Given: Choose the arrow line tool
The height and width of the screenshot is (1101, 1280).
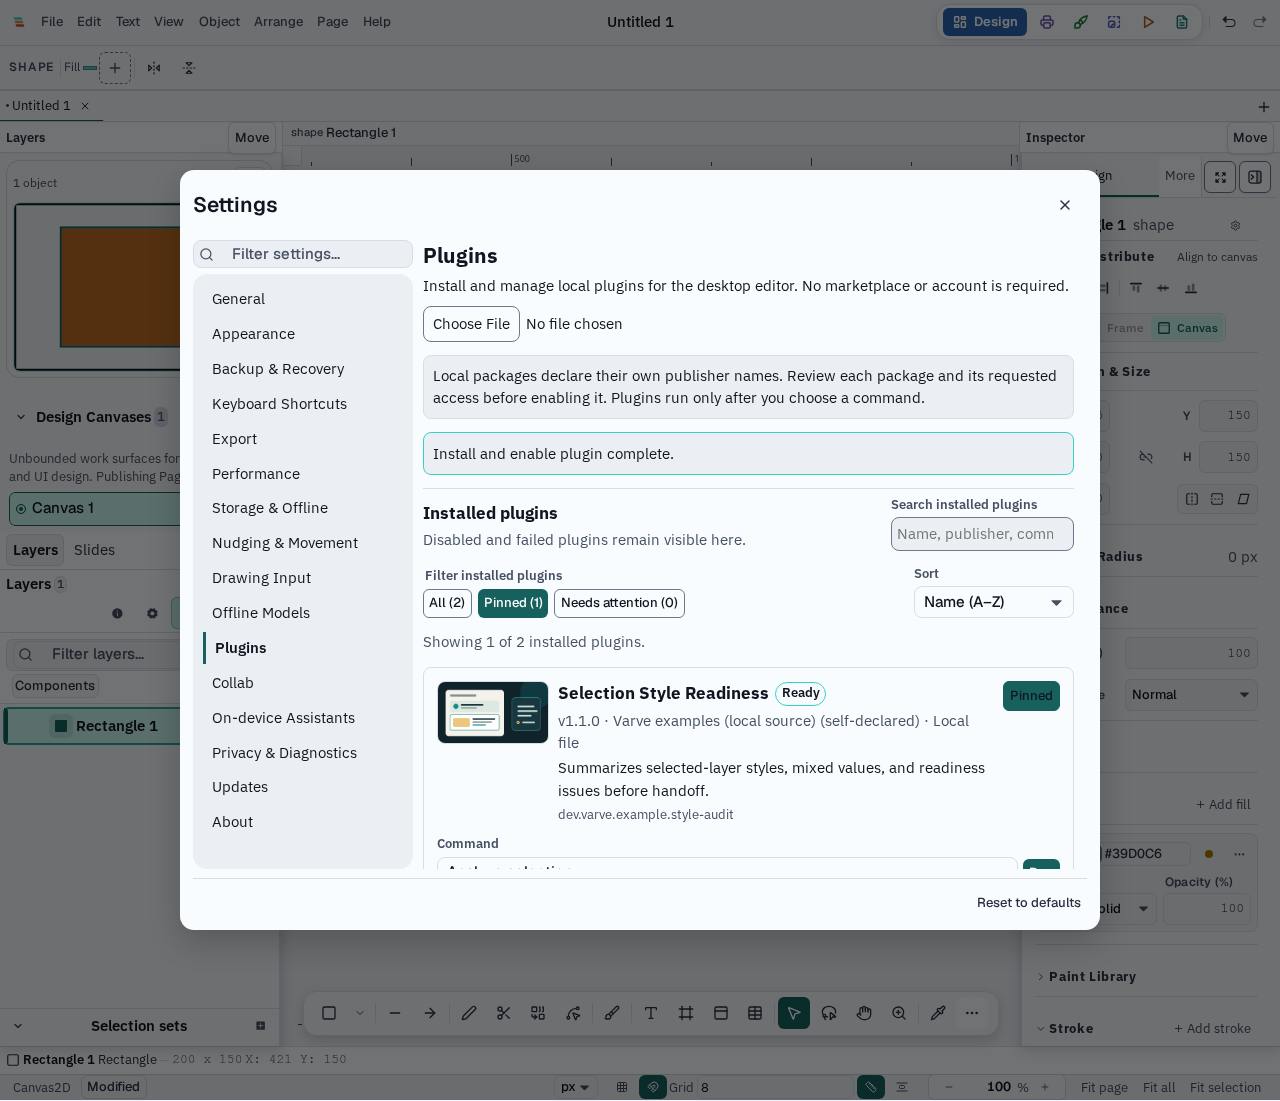Looking at the screenshot, I should coord(430,1013).
